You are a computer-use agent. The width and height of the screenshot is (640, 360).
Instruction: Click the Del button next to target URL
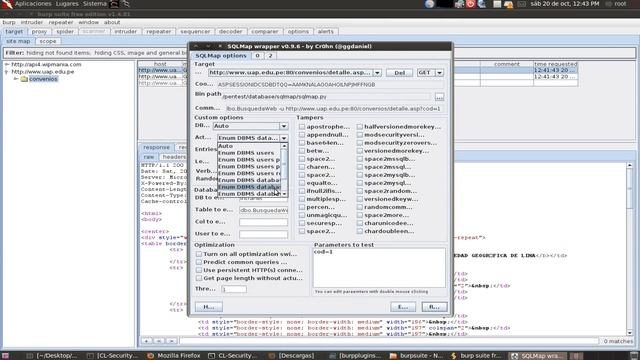(399, 73)
